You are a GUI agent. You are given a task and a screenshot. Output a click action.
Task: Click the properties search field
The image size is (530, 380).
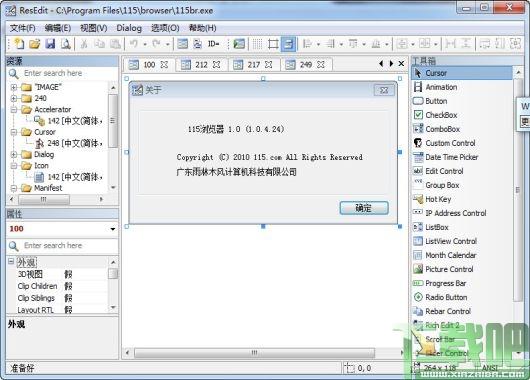point(63,245)
